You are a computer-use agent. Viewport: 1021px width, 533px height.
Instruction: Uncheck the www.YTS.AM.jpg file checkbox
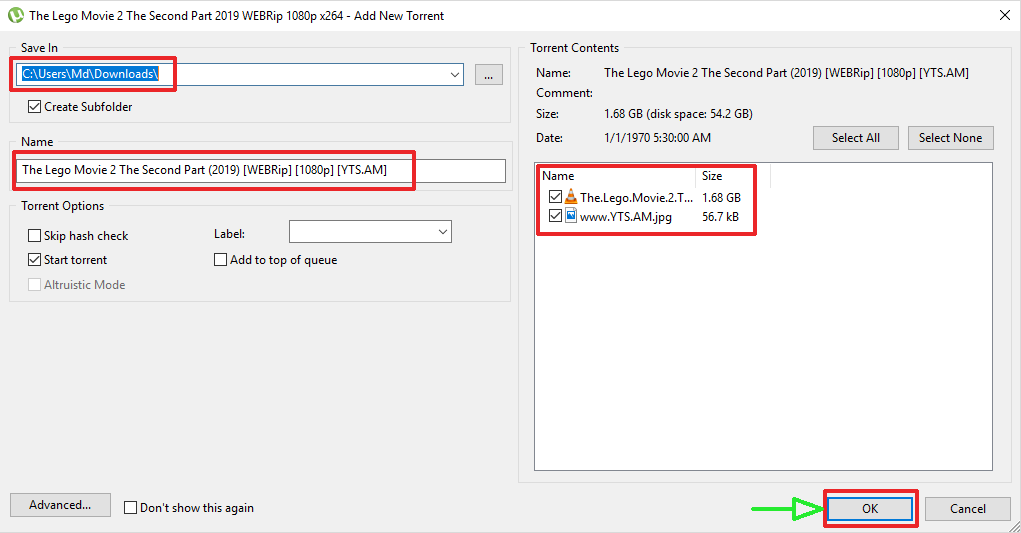point(555,216)
